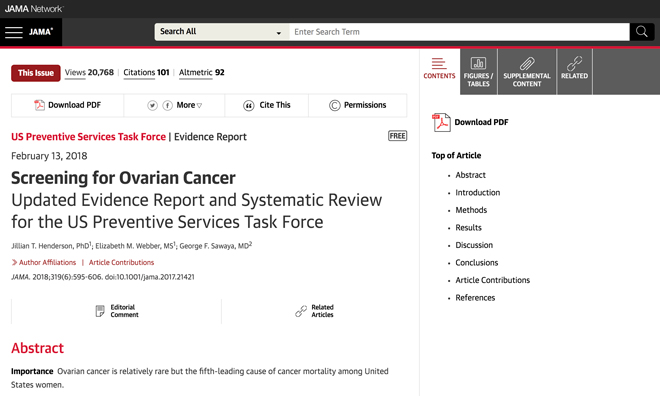Click the magnifying glass search icon
This screenshot has width=660, height=396.
point(641,32)
